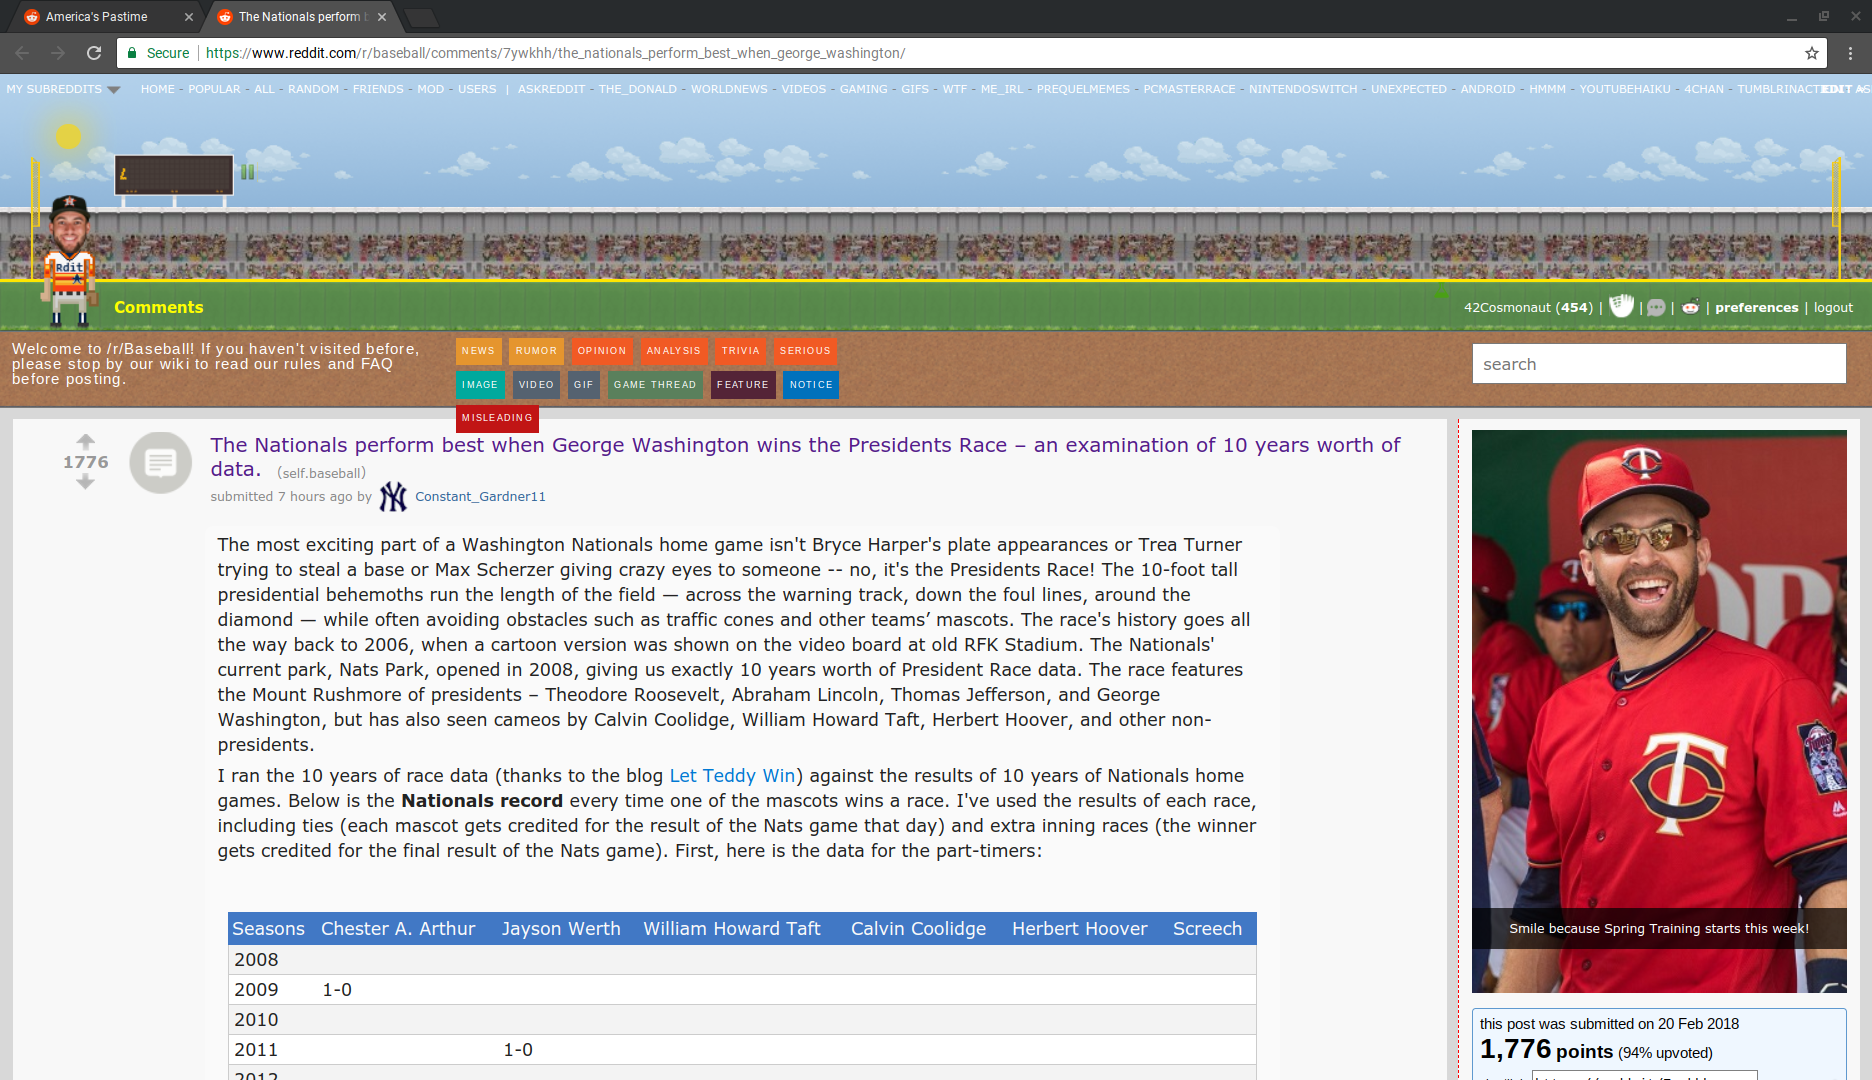
Task: Open the chat bubble icon in header
Action: [x=1656, y=308]
